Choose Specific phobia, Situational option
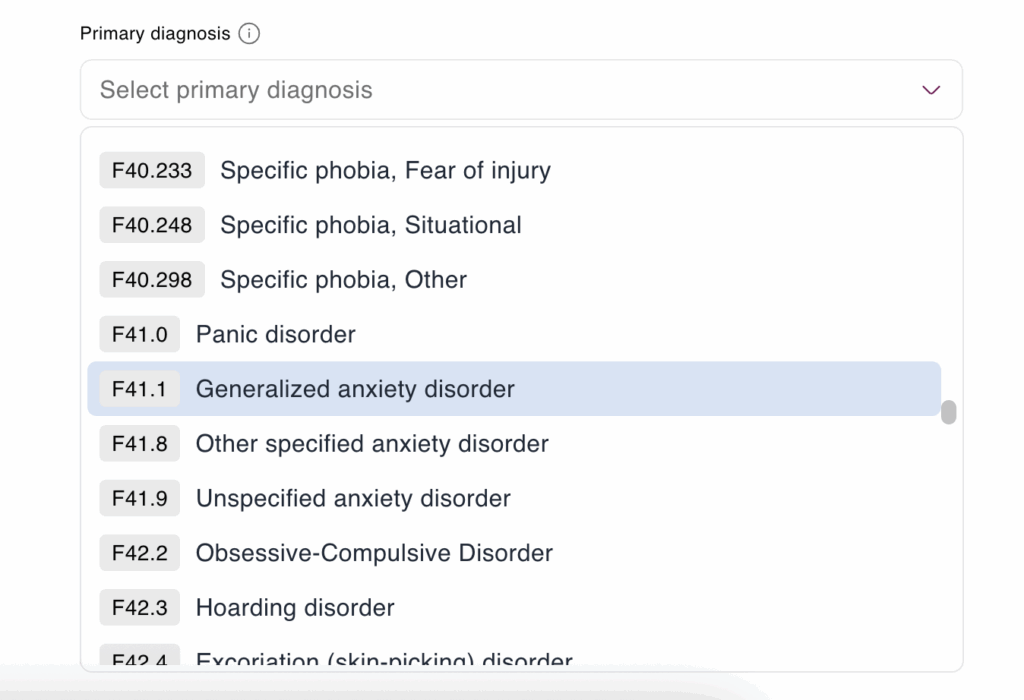The height and width of the screenshot is (700, 1024). click(371, 225)
